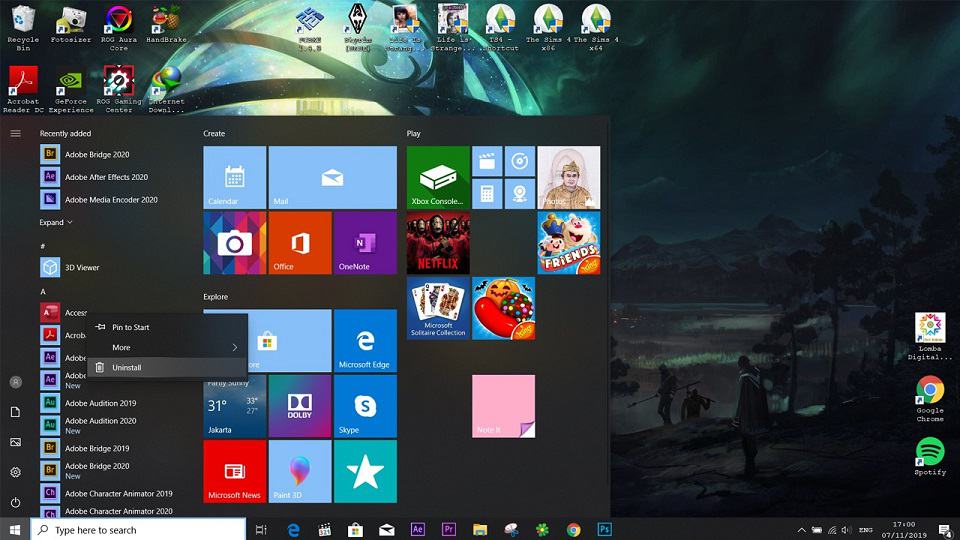The width and height of the screenshot is (960, 540).
Task: Select the Recycle Bin desktop icon
Action: [x=23, y=28]
